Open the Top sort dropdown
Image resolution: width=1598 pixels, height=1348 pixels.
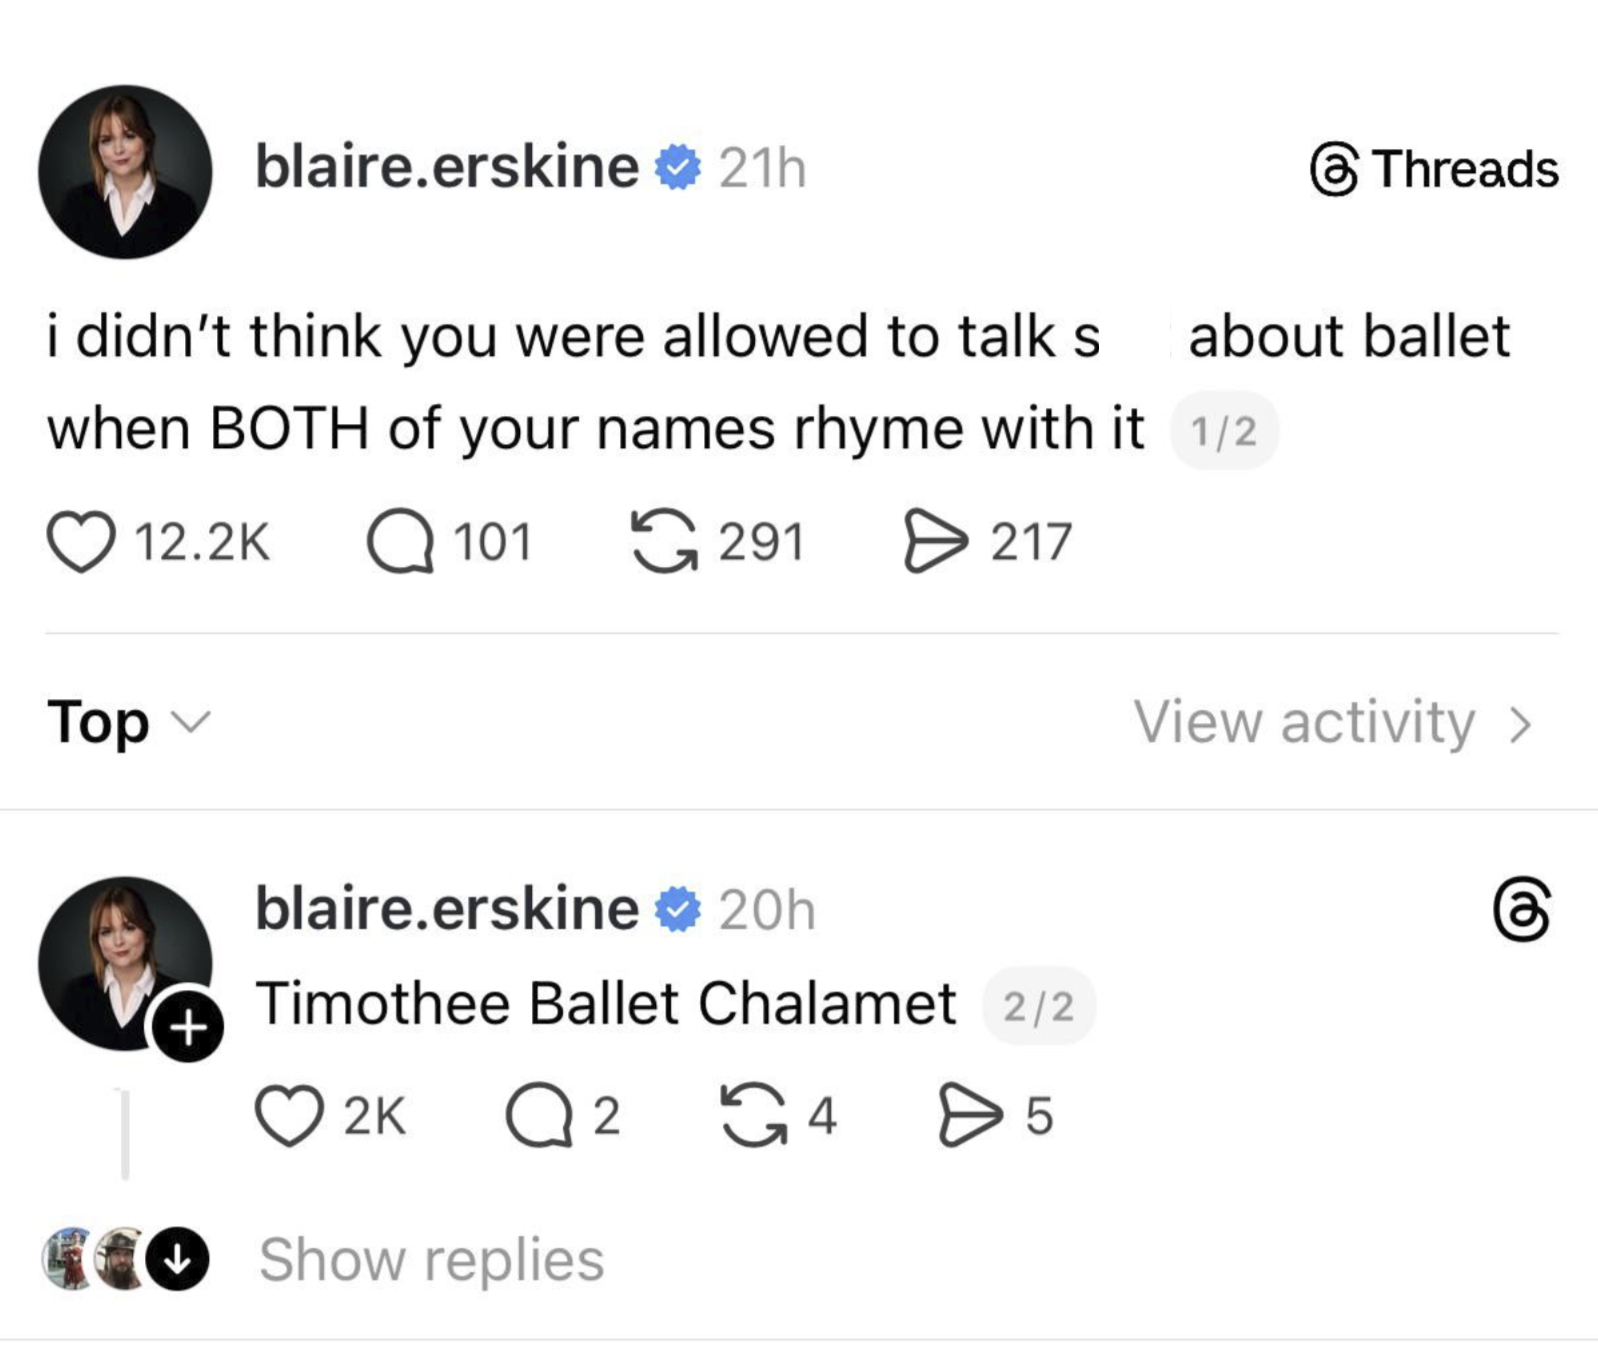pyautogui.click(x=128, y=722)
